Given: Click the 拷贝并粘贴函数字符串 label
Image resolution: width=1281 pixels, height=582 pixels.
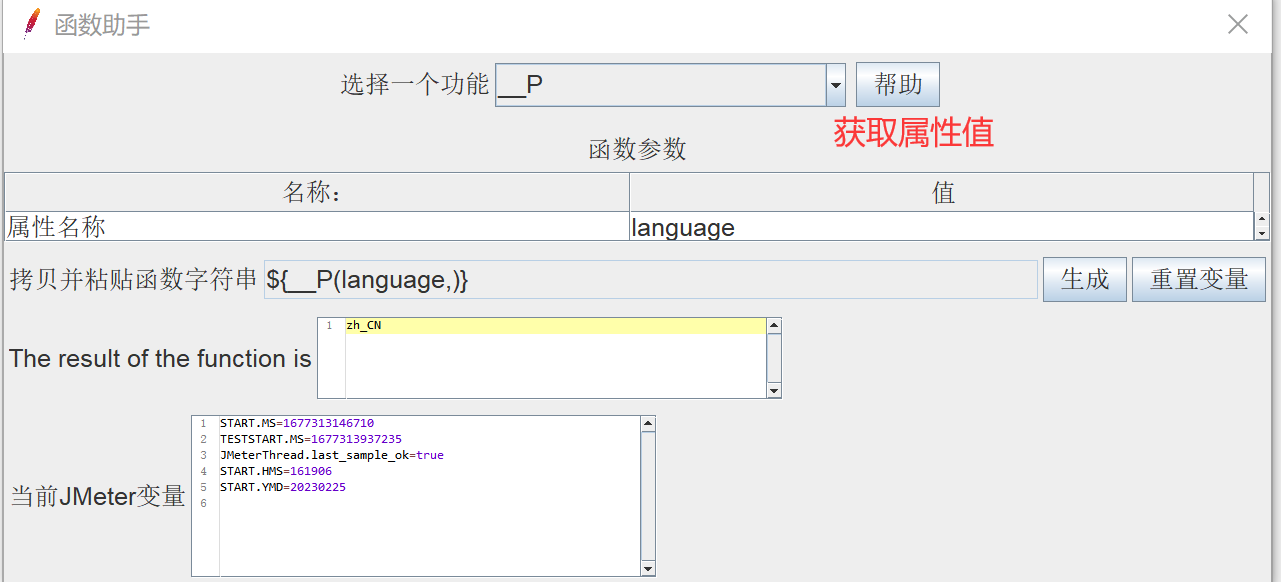Looking at the screenshot, I should (x=134, y=280).
